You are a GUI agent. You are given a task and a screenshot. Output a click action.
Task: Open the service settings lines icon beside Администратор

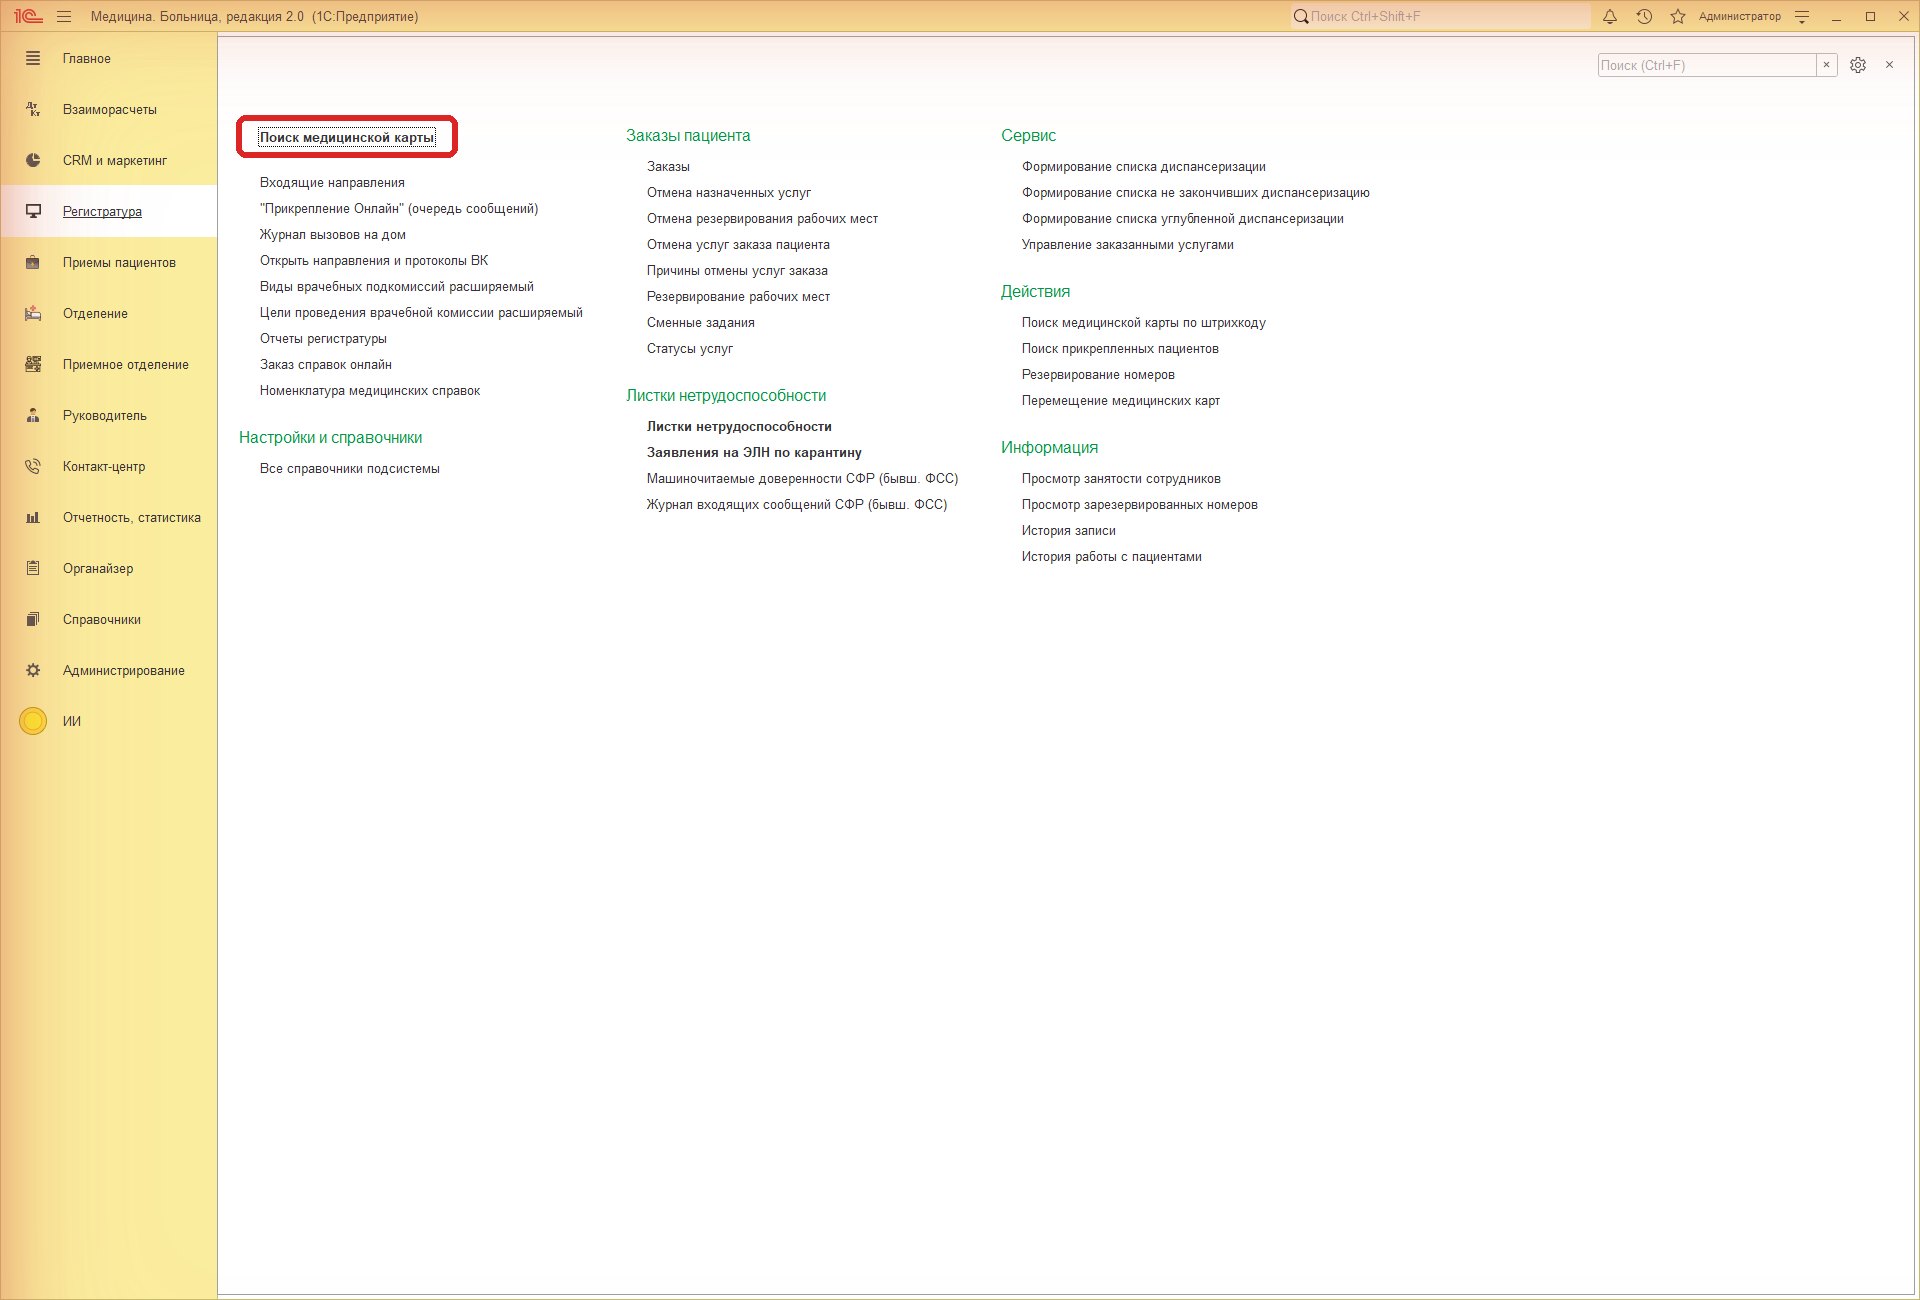(1802, 16)
